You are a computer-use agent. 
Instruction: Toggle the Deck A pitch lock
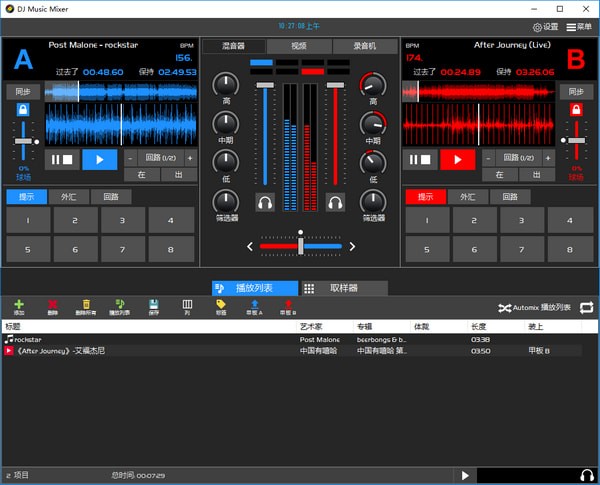tap(22, 109)
